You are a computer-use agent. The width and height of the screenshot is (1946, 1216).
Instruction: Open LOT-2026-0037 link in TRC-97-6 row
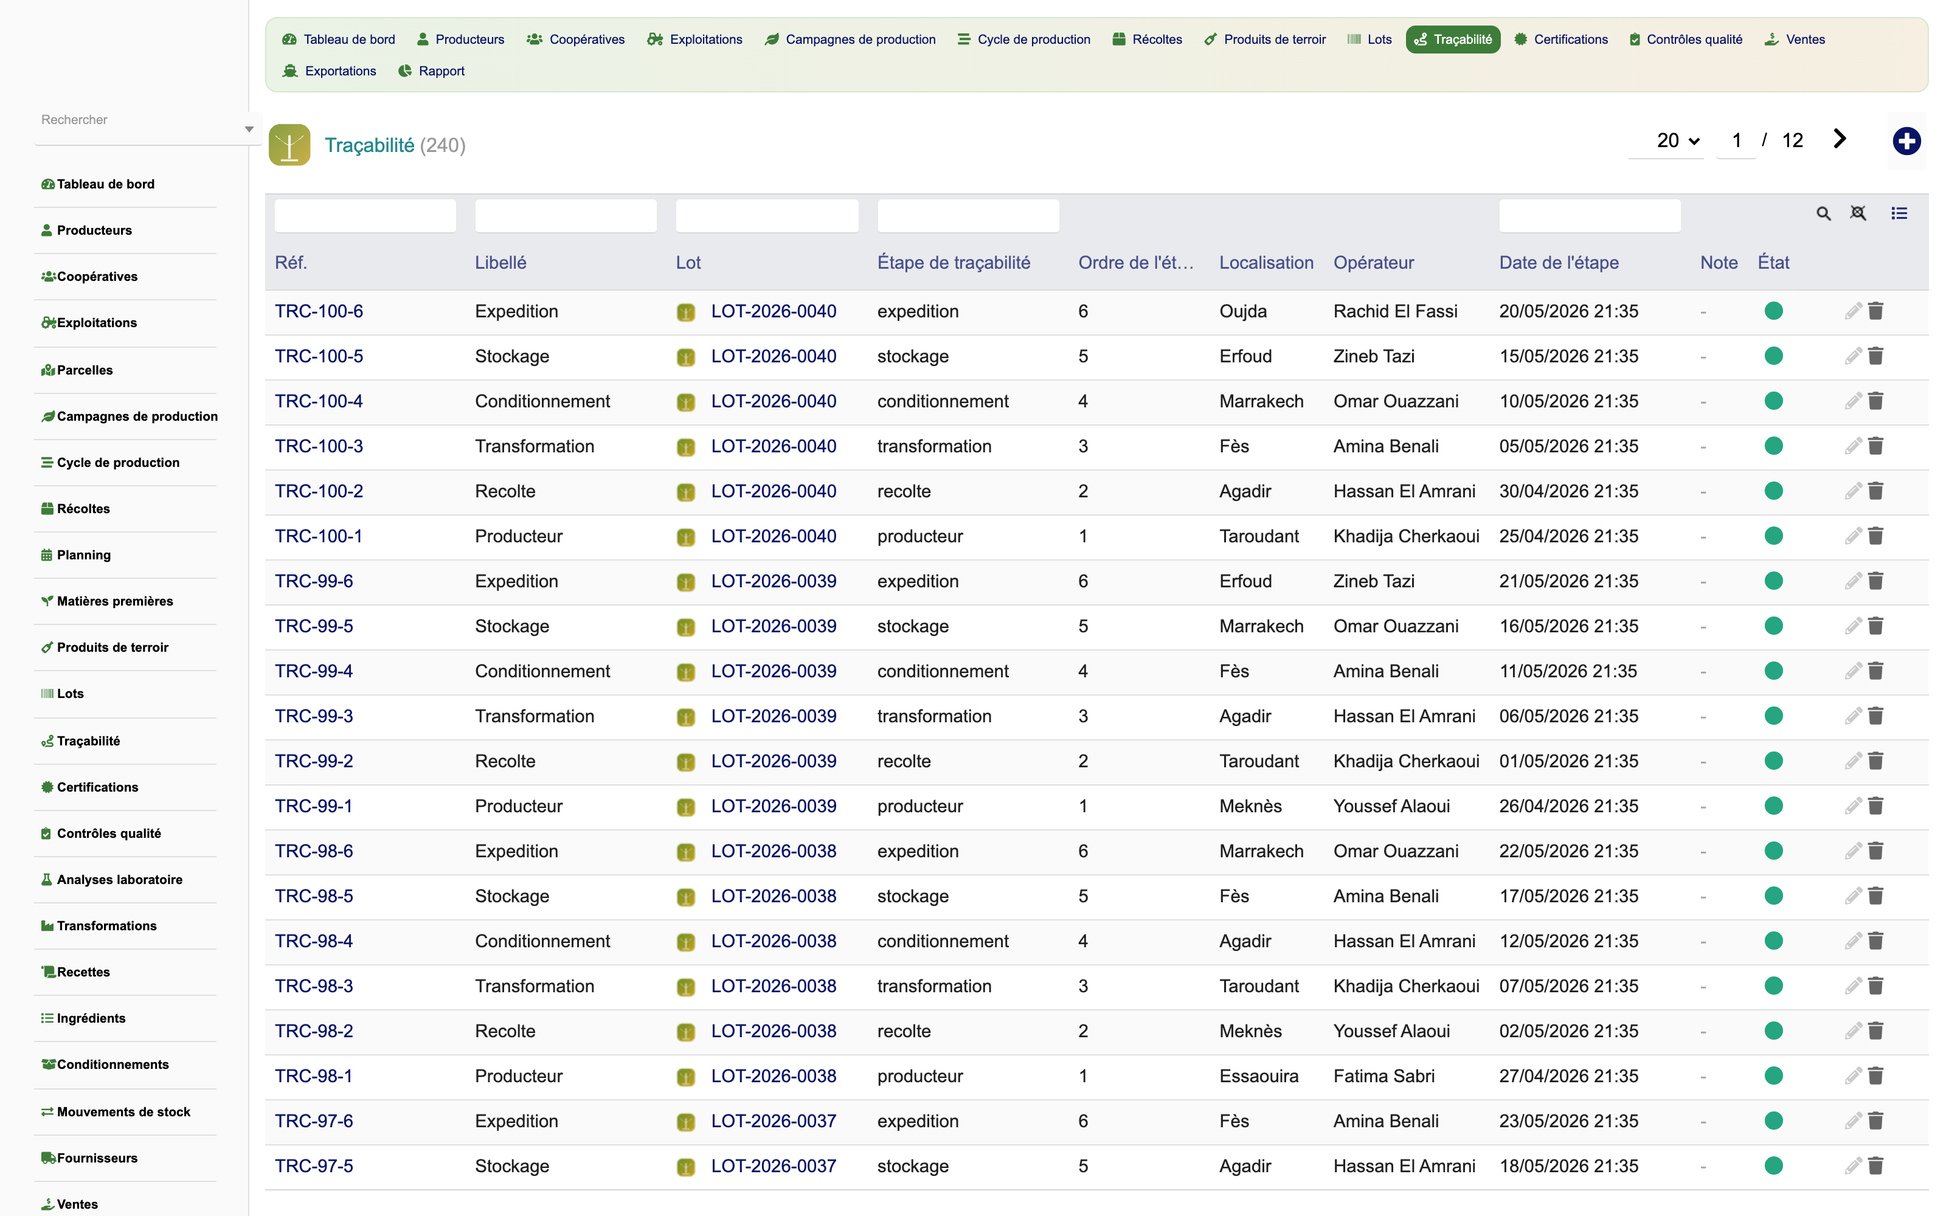click(774, 1121)
